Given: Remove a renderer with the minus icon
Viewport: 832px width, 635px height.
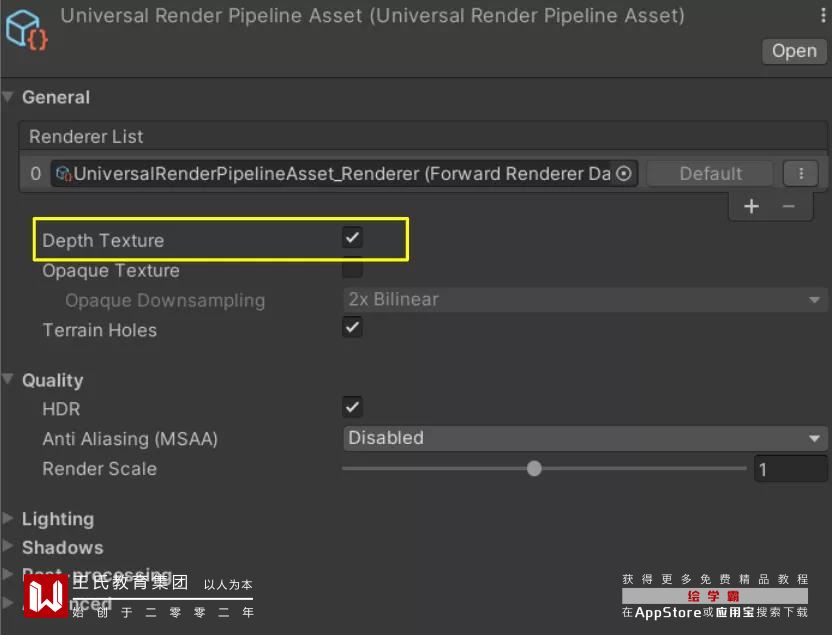Looking at the screenshot, I should (789, 206).
